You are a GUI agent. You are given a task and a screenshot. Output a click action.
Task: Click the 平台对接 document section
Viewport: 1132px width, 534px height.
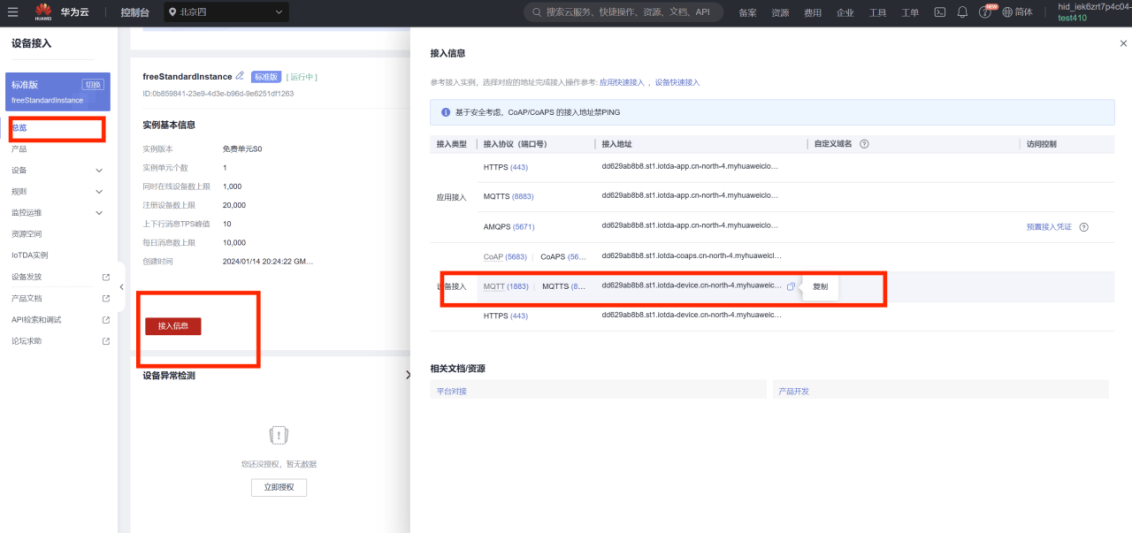click(x=598, y=390)
